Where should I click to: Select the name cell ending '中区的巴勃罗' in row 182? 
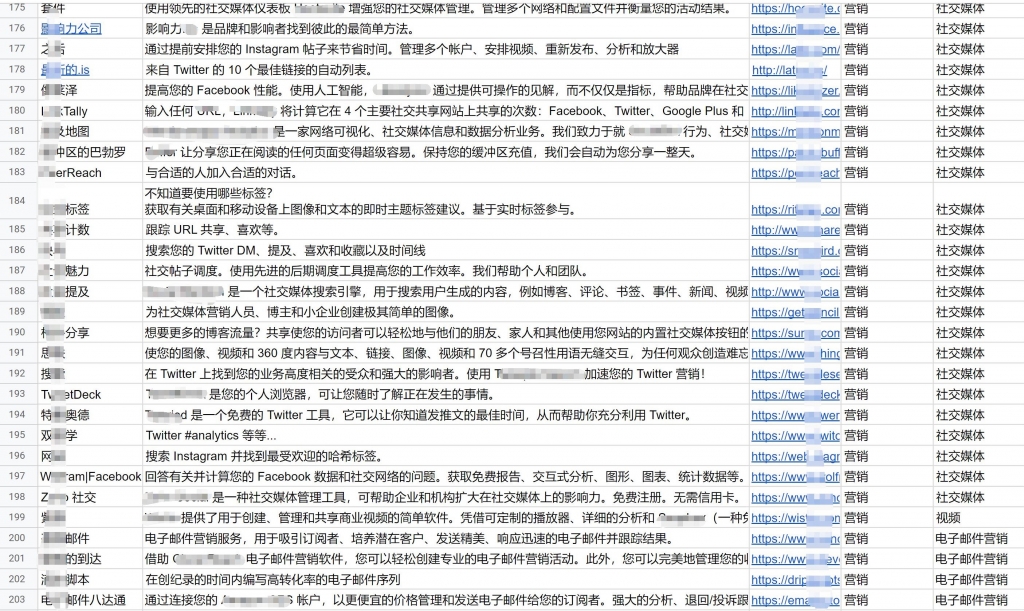[x=90, y=152]
